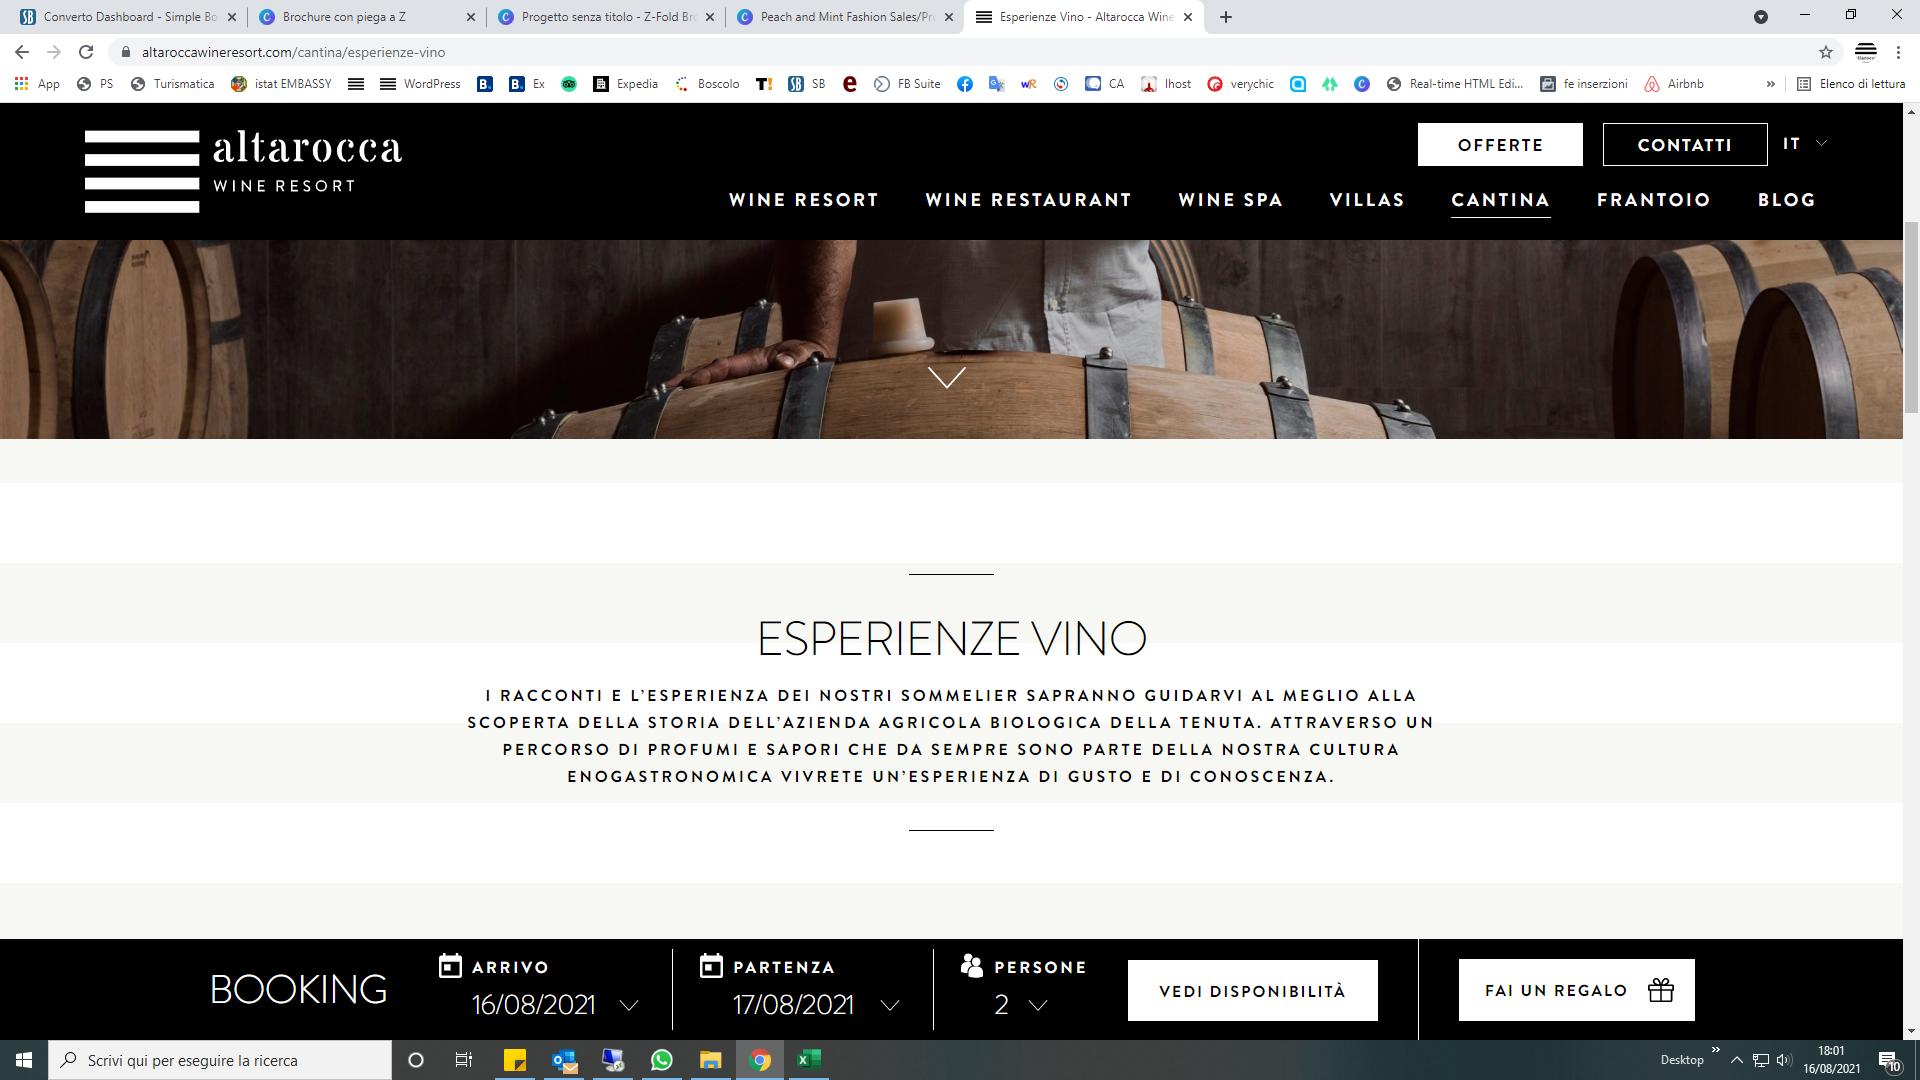Screen dimensions: 1920x1080
Task: Click the Vedi Disponibilità button
Action: coord(1253,991)
